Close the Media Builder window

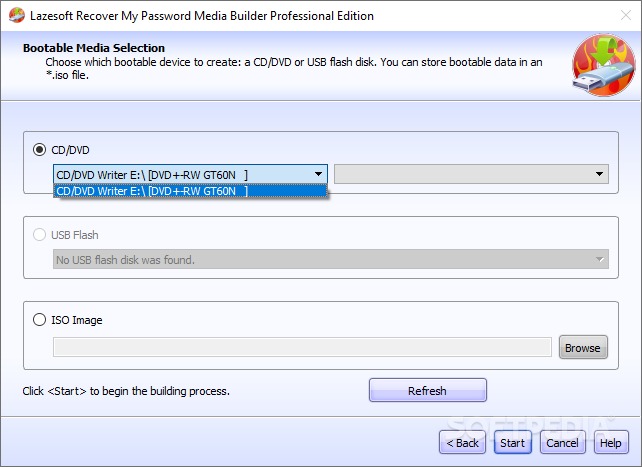pos(619,15)
